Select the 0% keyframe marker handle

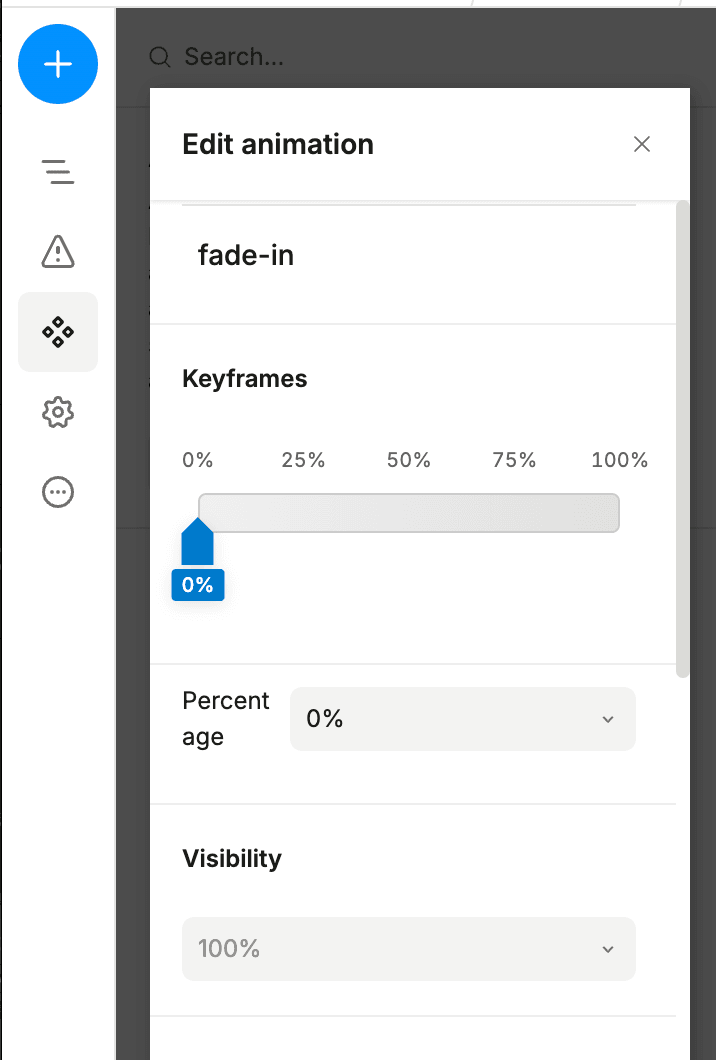(197, 543)
